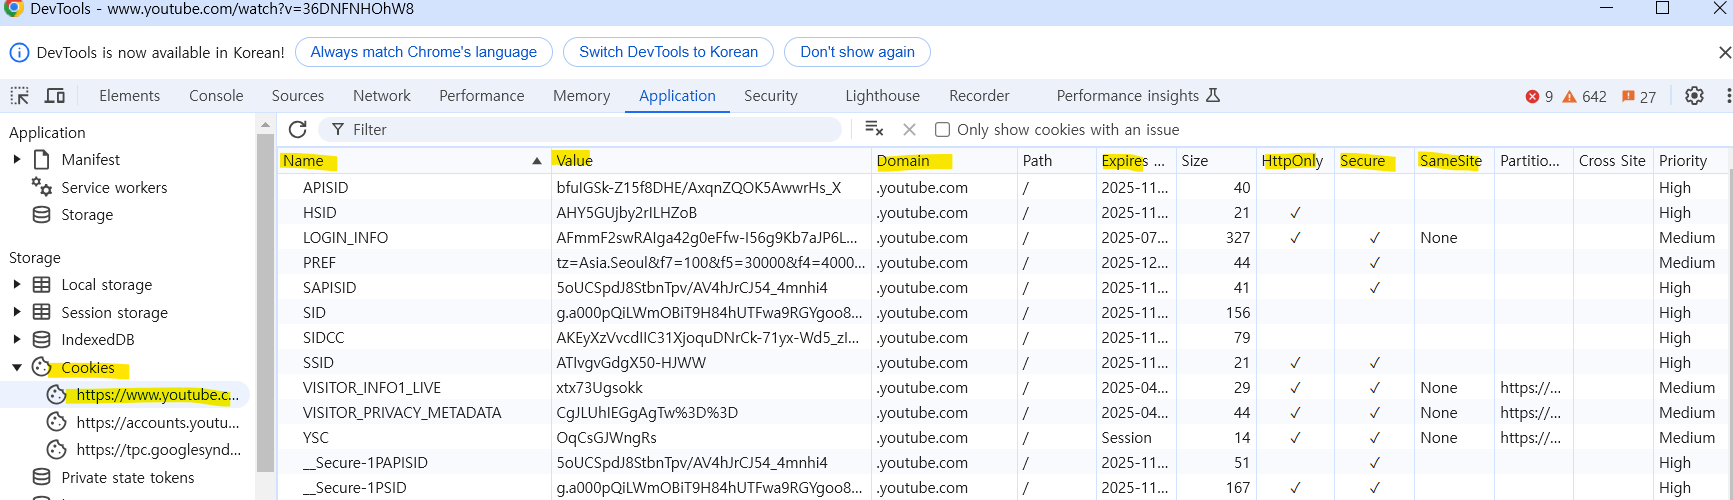Image resolution: width=1733 pixels, height=500 pixels.
Task: Expand the Local storage node
Action: [x=17, y=284]
